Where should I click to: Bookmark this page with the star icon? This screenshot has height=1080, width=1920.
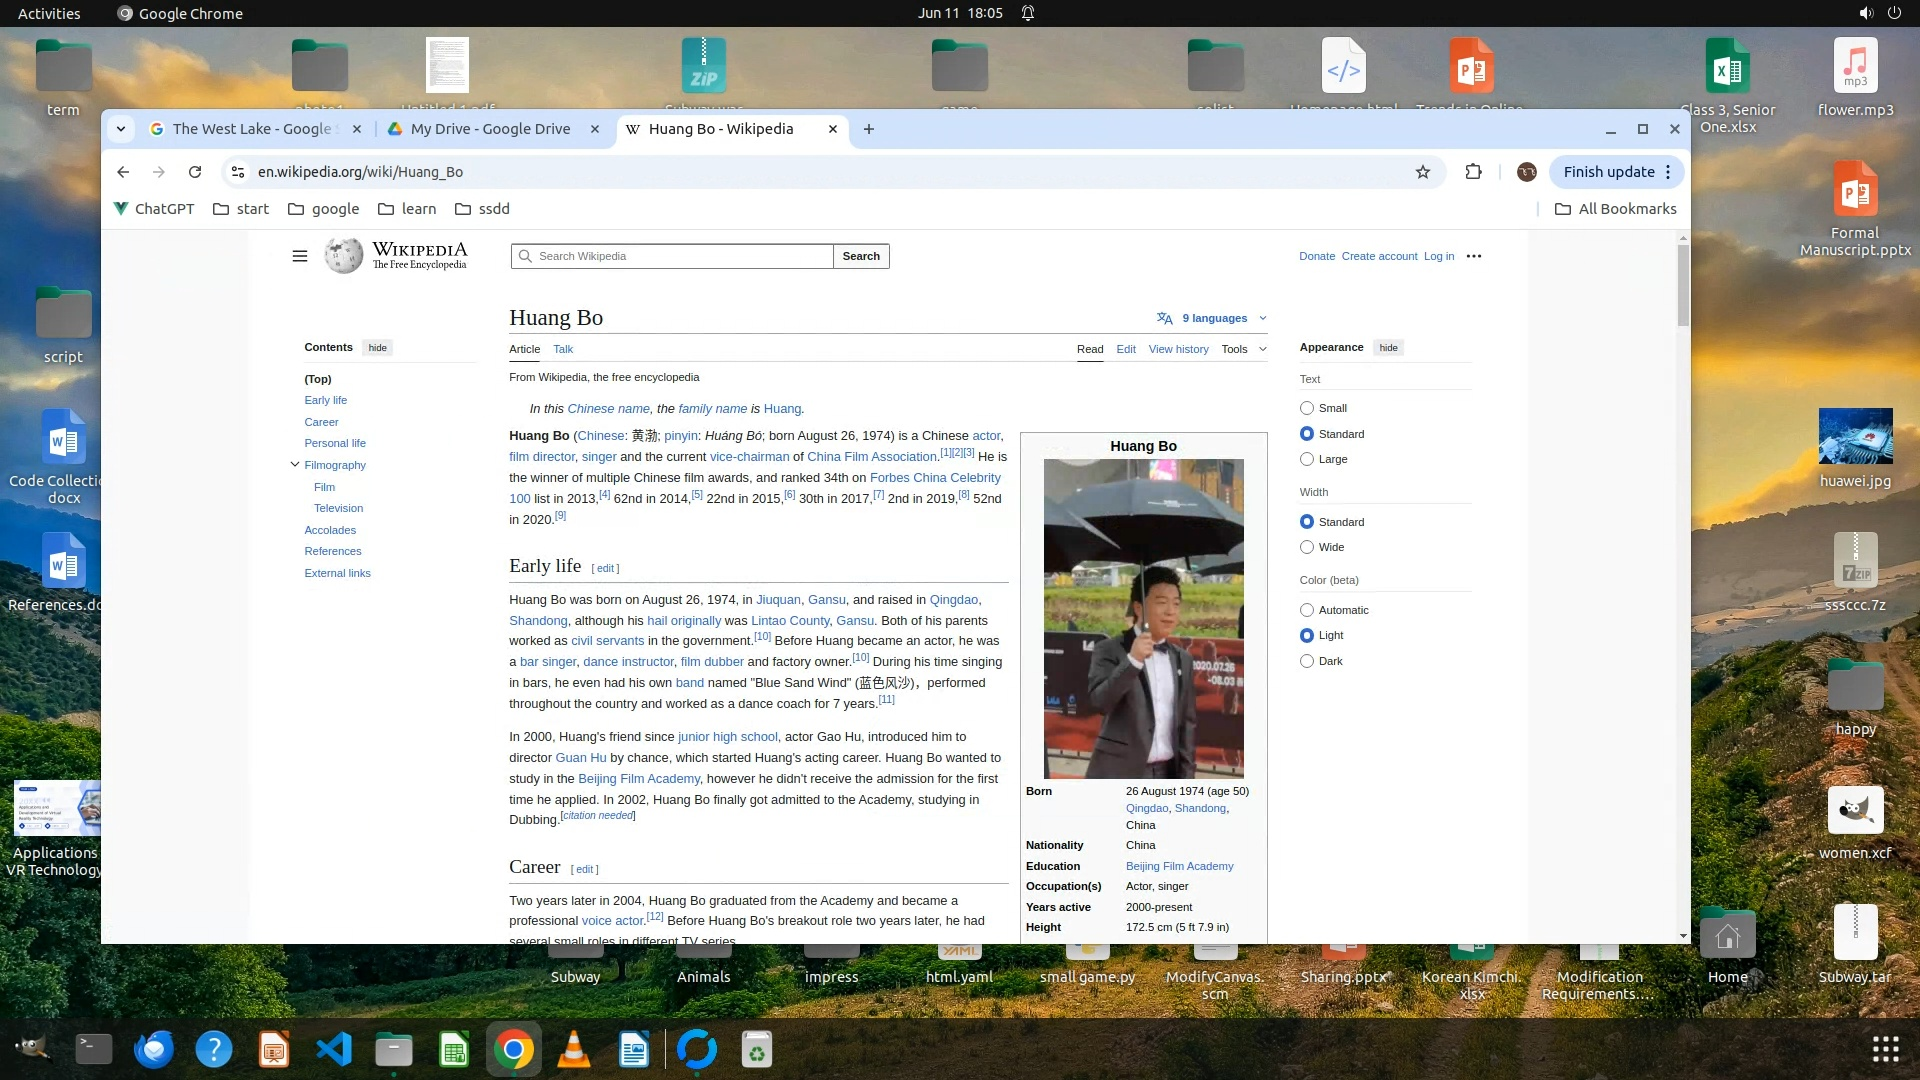(x=1423, y=172)
